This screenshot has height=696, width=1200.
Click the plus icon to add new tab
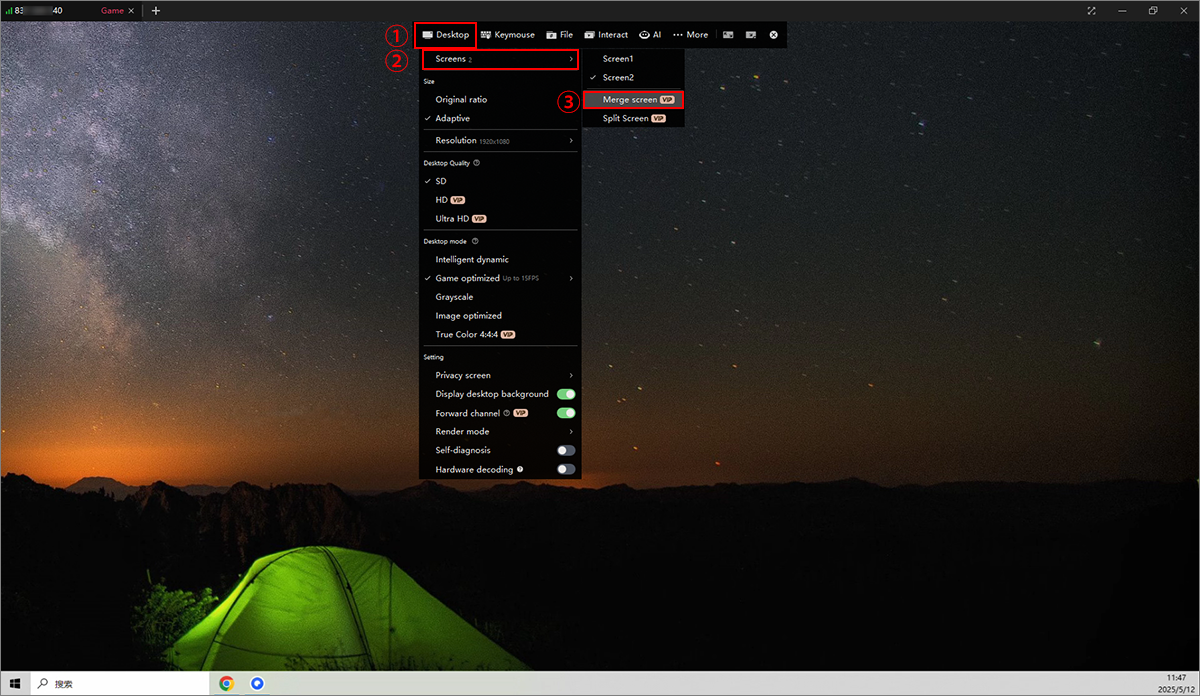point(155,10)
